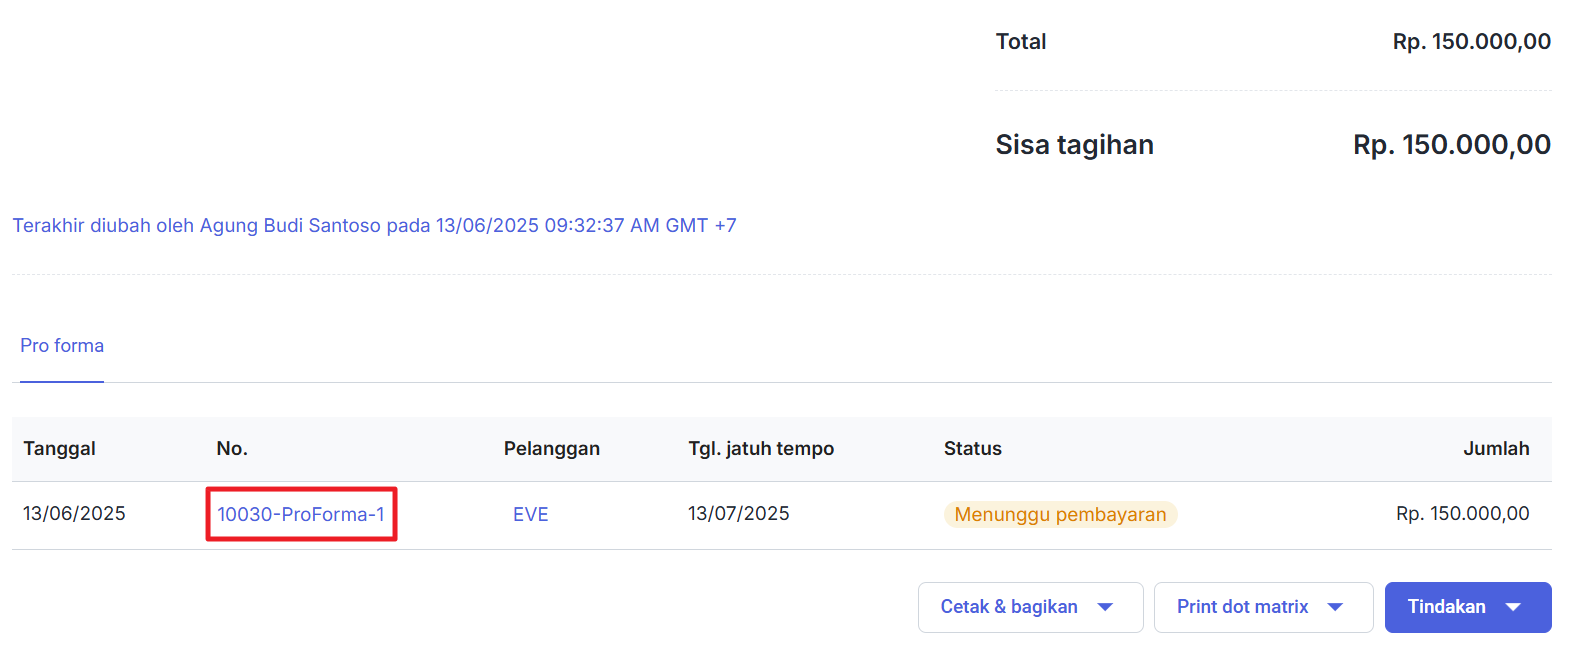This screenshot has width=1576, height=655.
Task: Click the Pelanggan column header
Action: tap(551, 449)
